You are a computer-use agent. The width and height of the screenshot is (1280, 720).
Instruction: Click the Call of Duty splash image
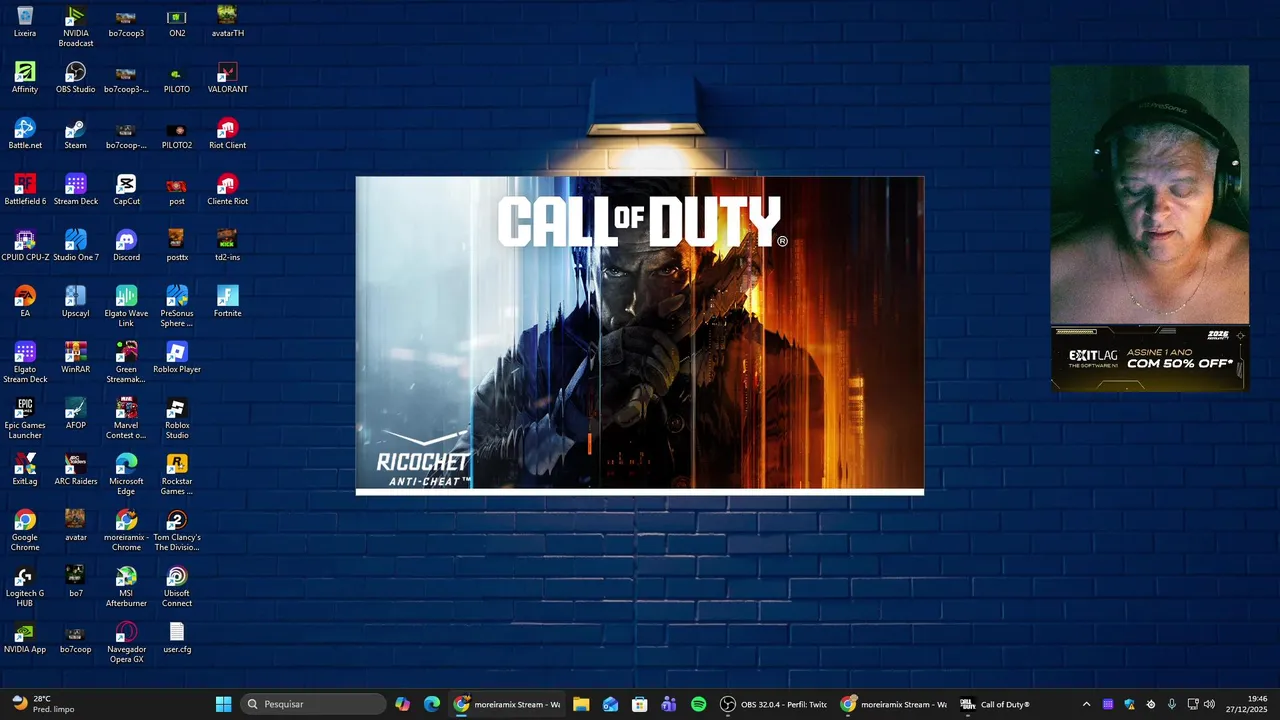pyautogui.click(x=640, y=335)
